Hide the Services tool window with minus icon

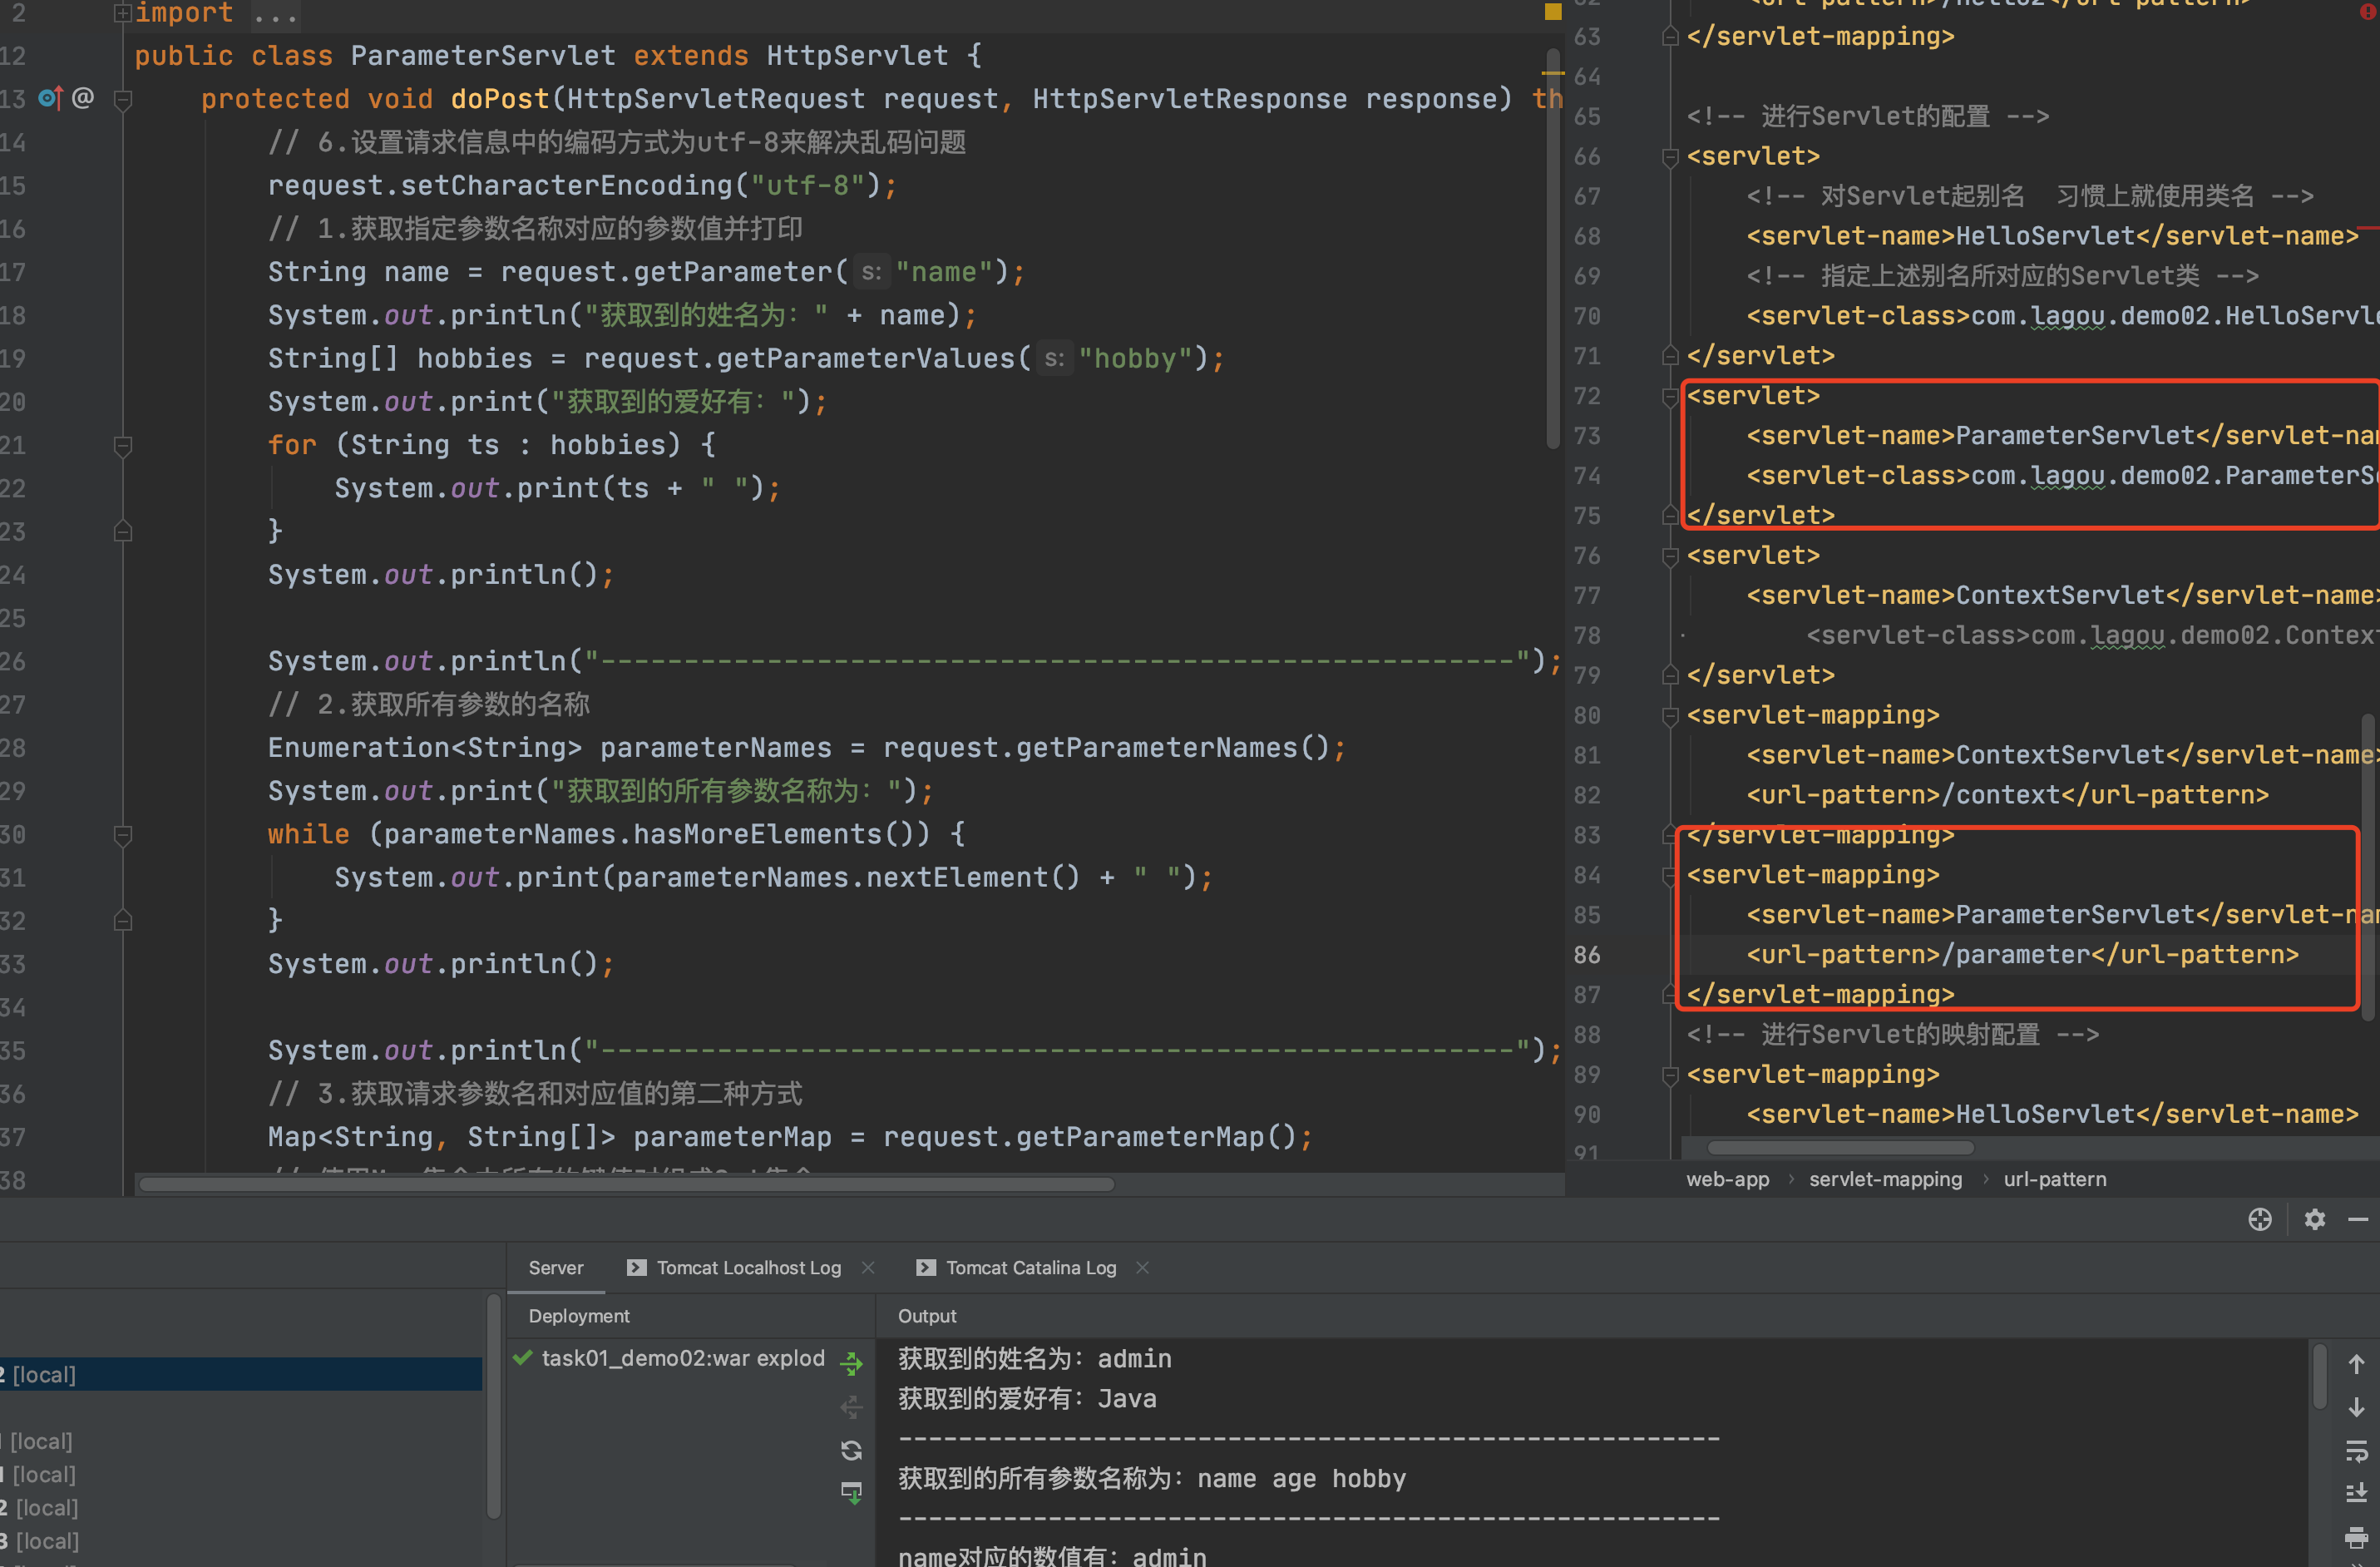(2357, 1219)
